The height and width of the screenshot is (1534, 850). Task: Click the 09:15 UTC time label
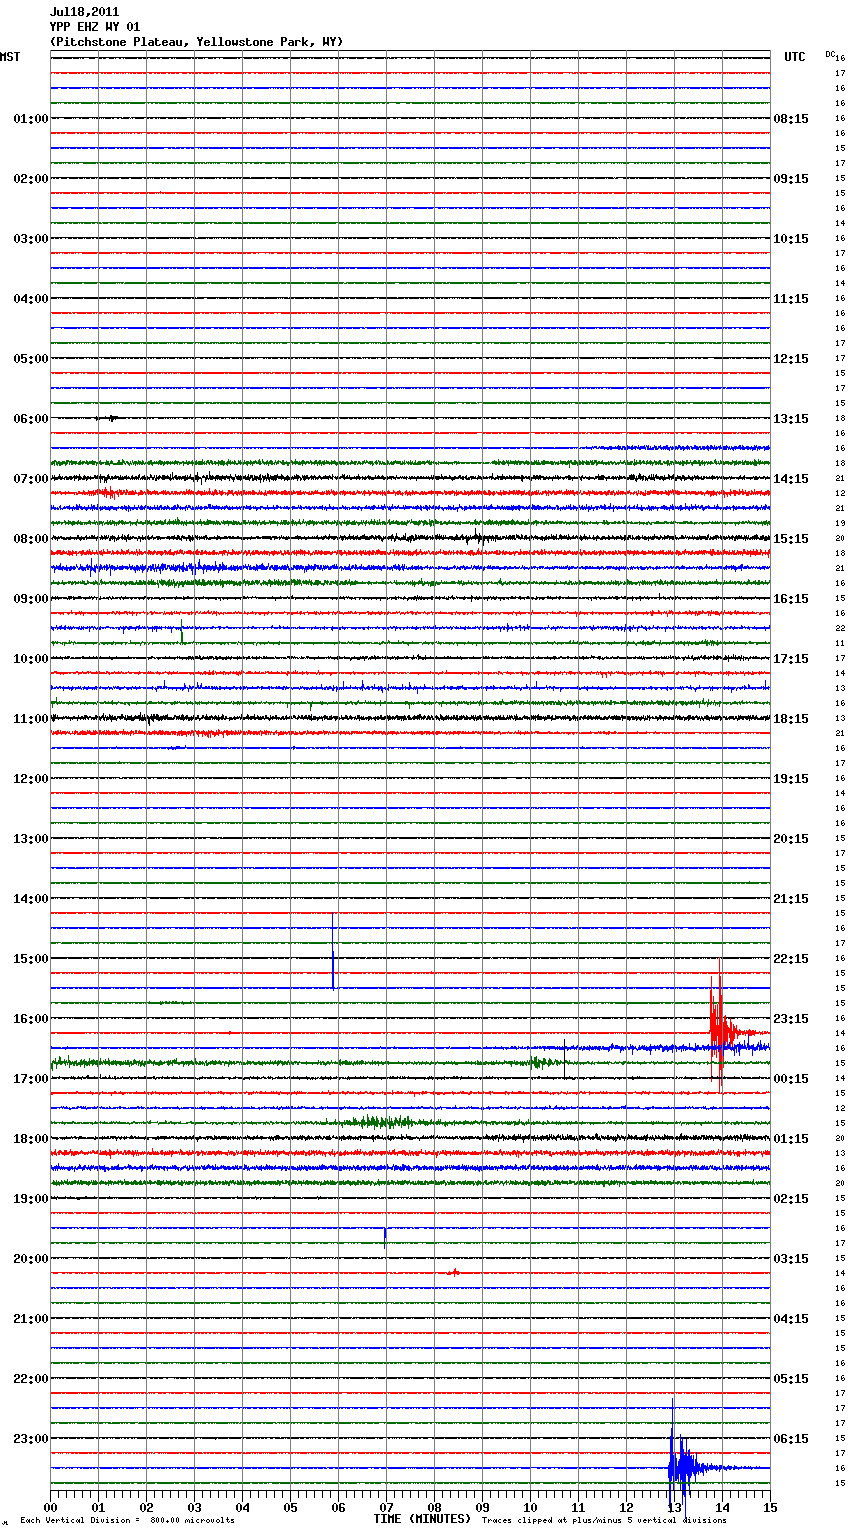point(791,179)
